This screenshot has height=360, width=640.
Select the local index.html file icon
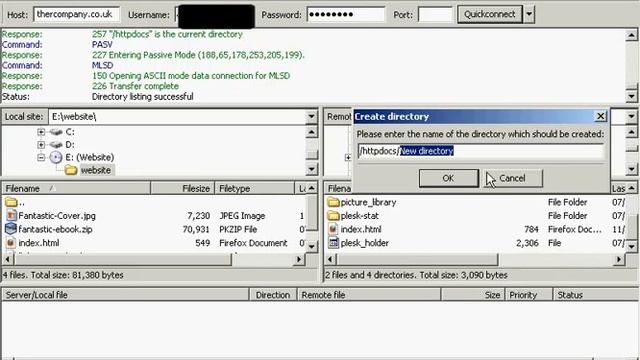(11, 243)
